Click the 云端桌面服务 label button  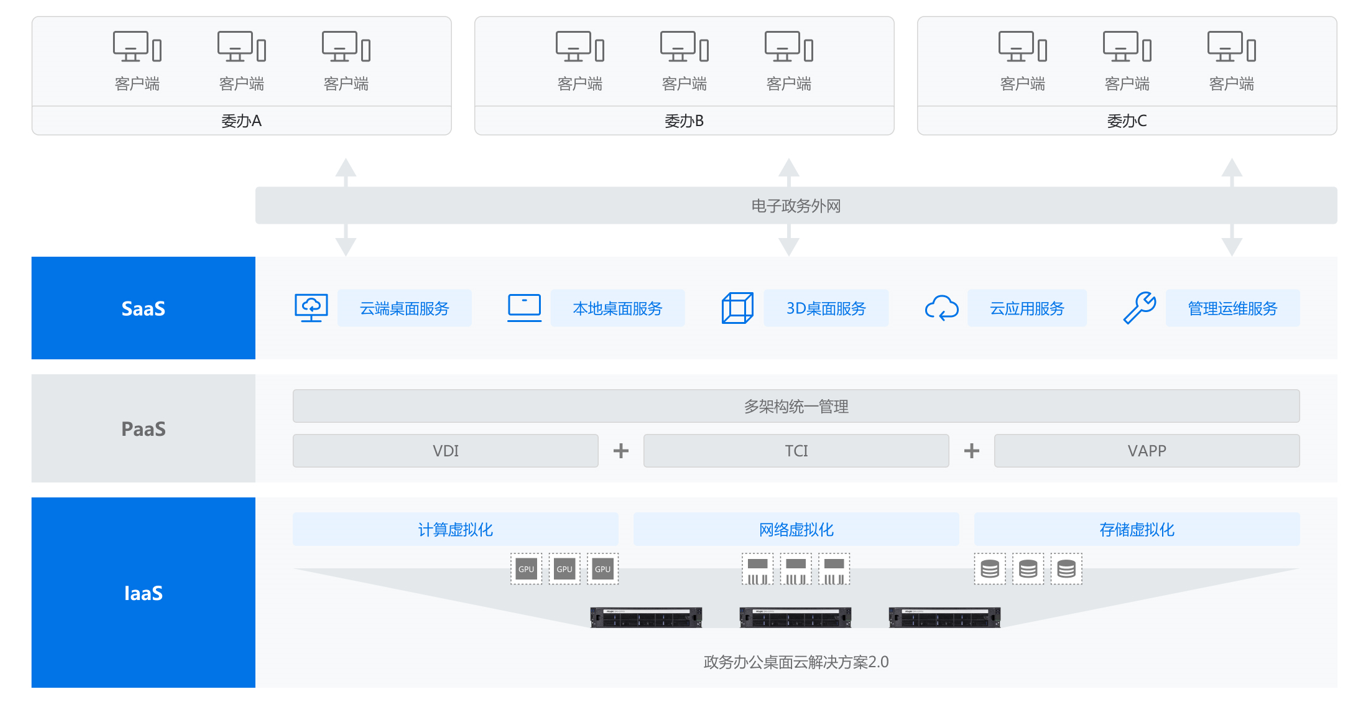(x=404, y=308)
